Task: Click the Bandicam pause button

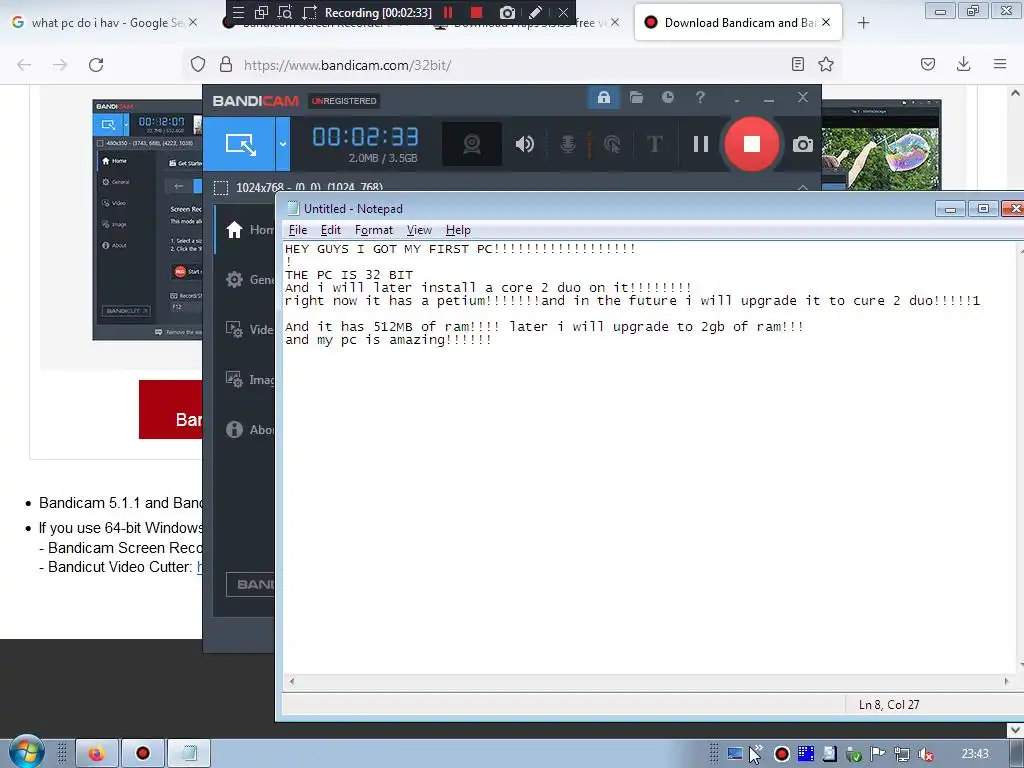Action: point(701,144)
